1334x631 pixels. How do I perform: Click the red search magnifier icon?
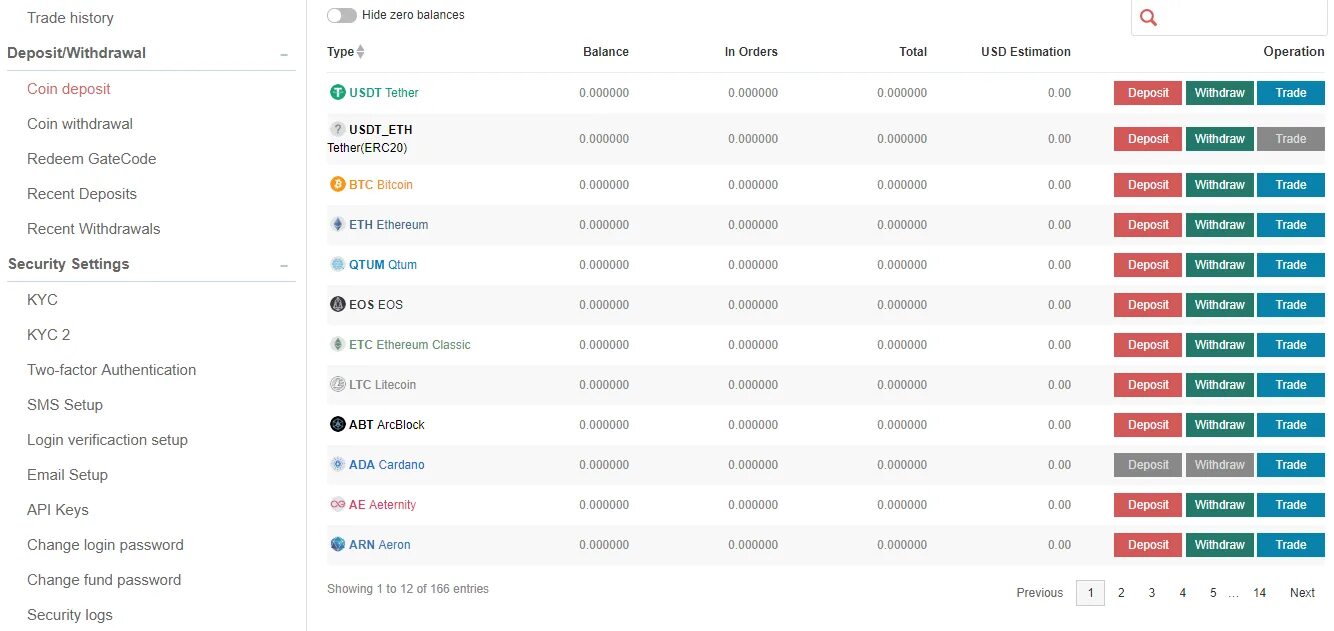[1148, 17]
